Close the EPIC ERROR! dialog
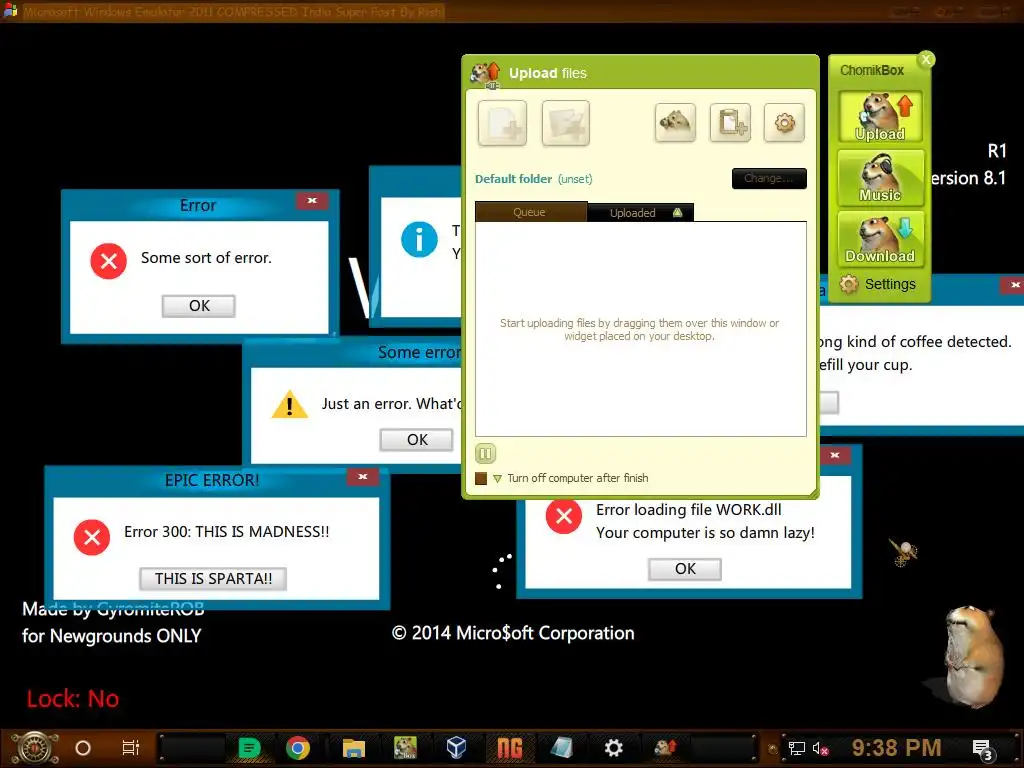The width and height of the screenshot is (1024, 768). coord(363,477)
